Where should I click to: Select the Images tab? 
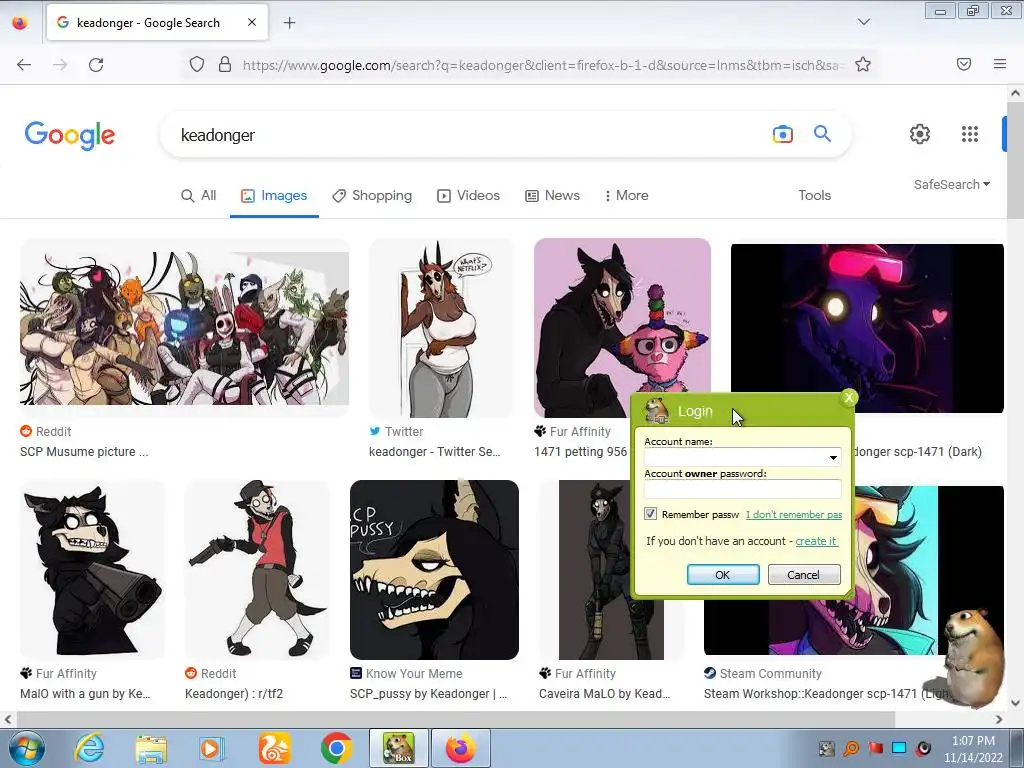click(274, 195)
